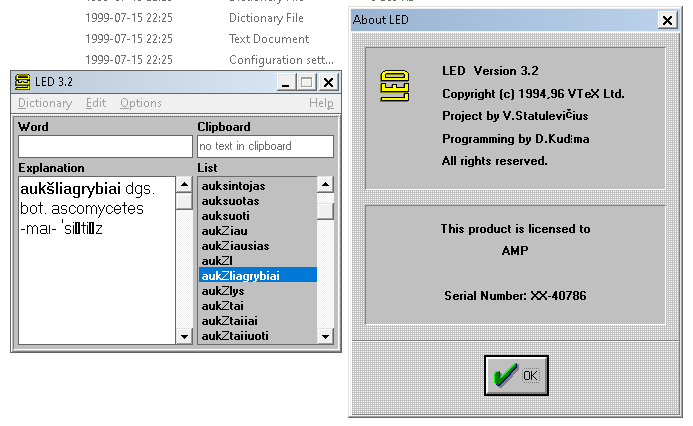Viewport: 693px width, 426px height.
Task: Select 'aukZtaiiuoti' in the List
Action: click(258, 336)
